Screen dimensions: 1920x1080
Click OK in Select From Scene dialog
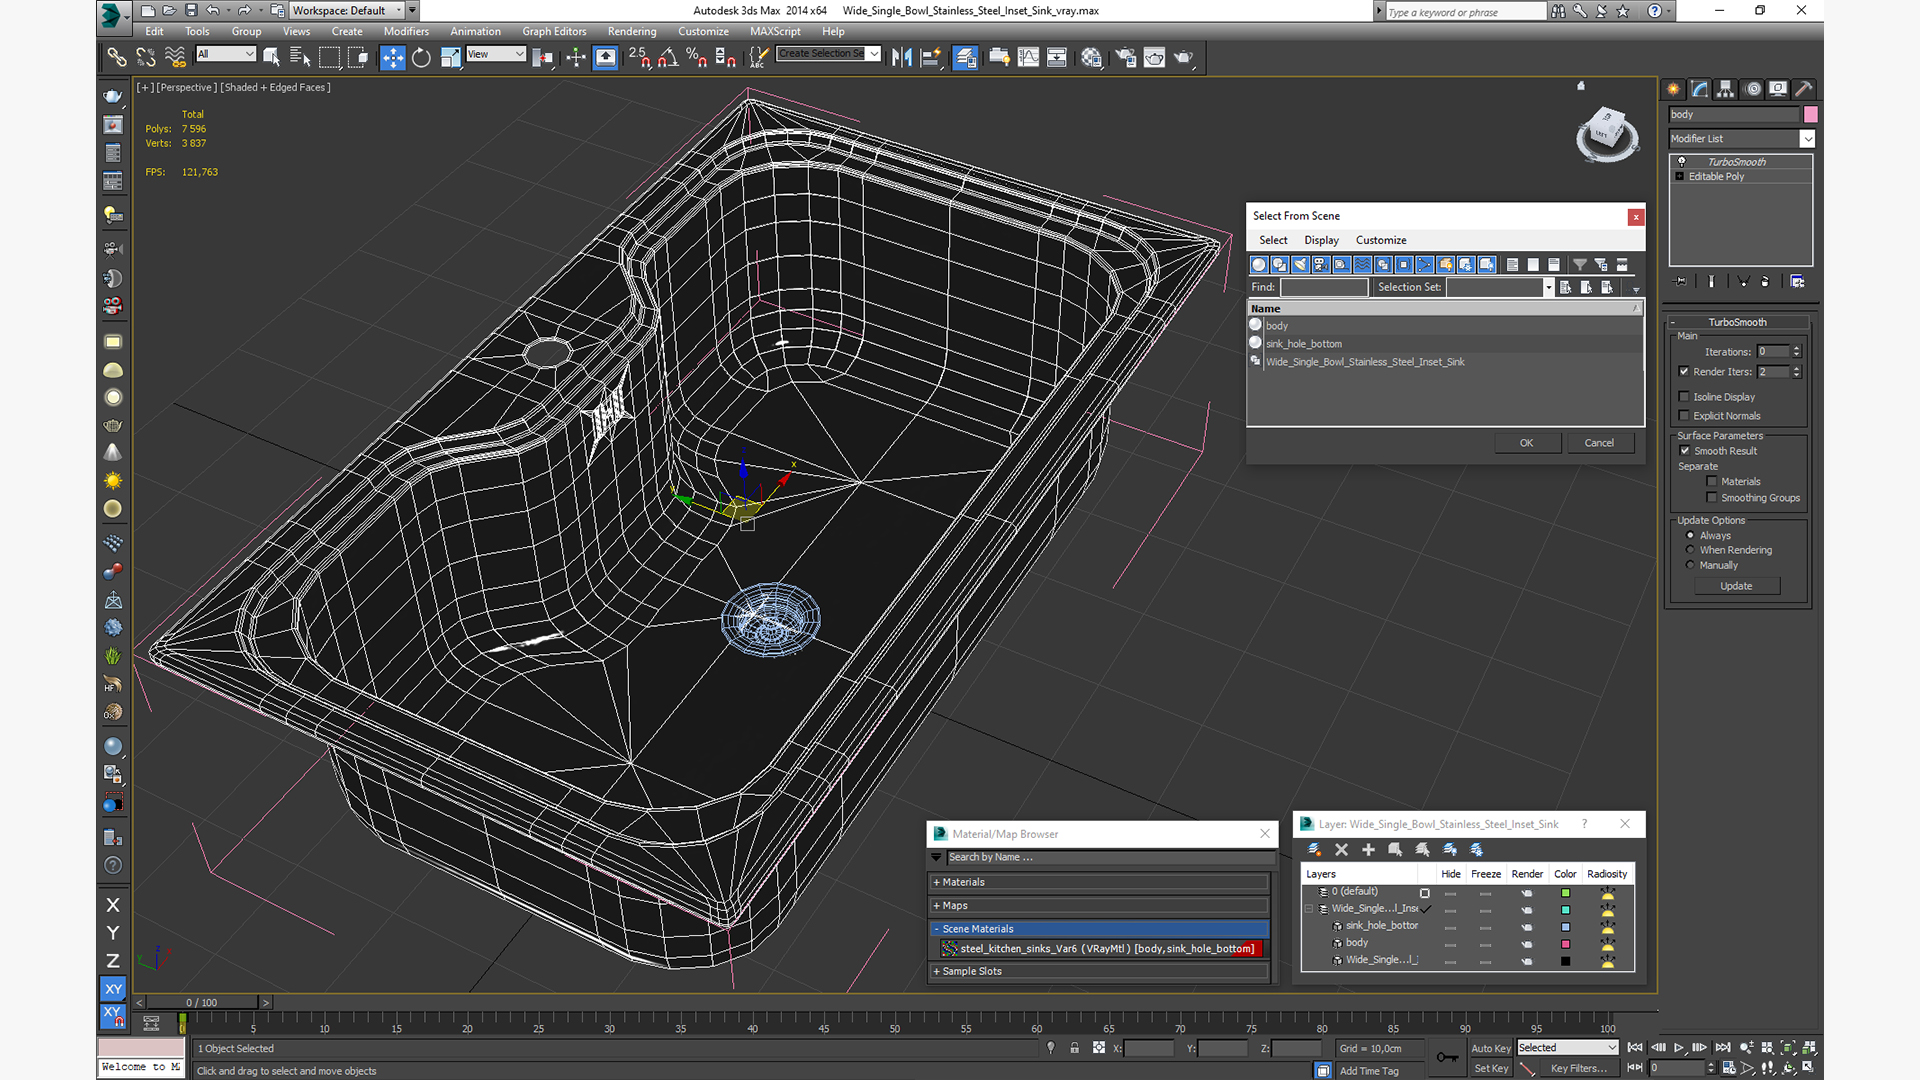[x=1527, y=443]
